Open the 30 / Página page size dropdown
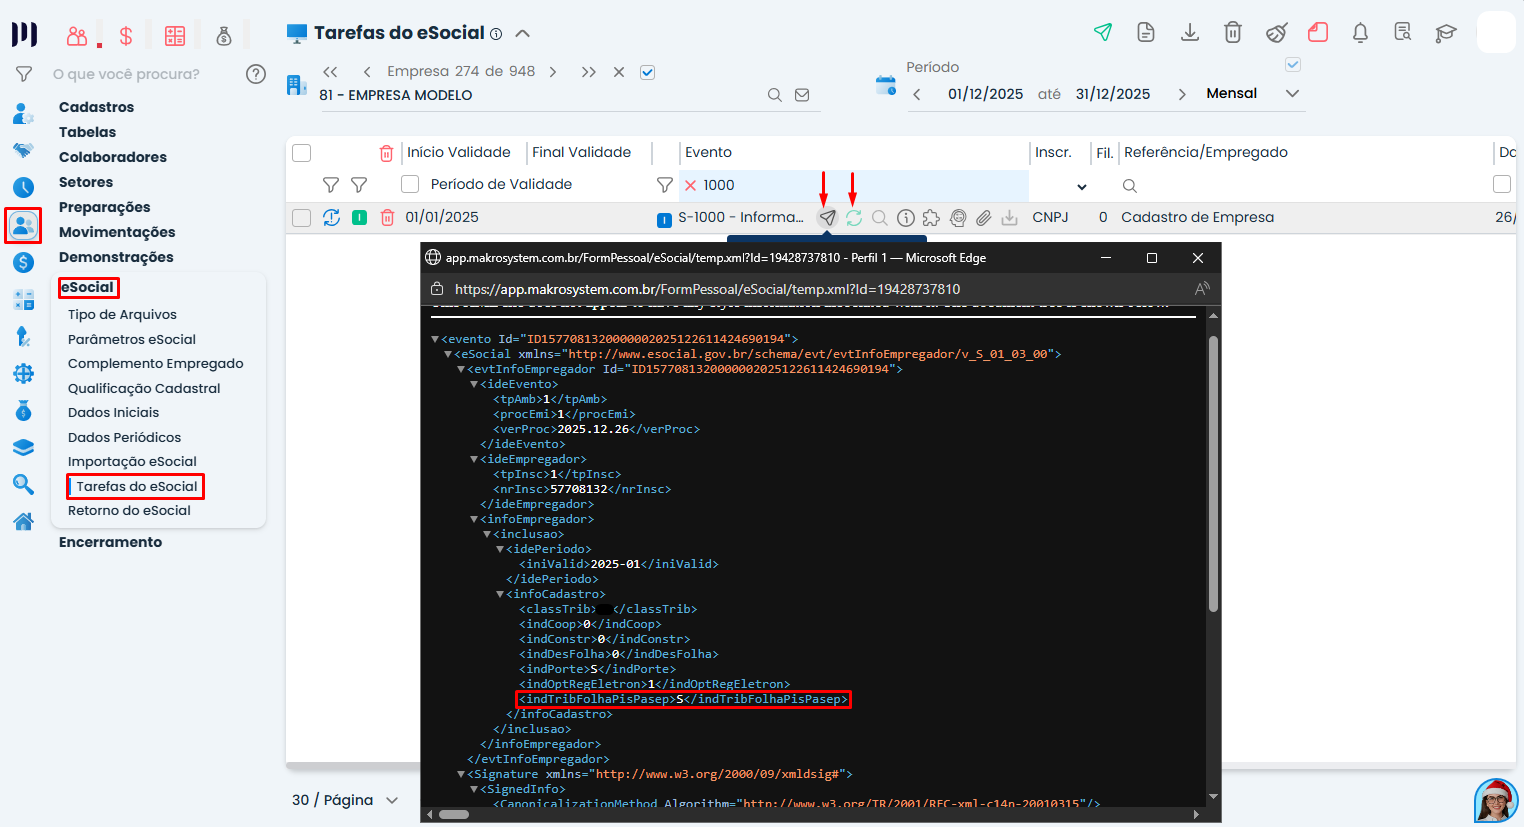 click(x=392, y=800)
